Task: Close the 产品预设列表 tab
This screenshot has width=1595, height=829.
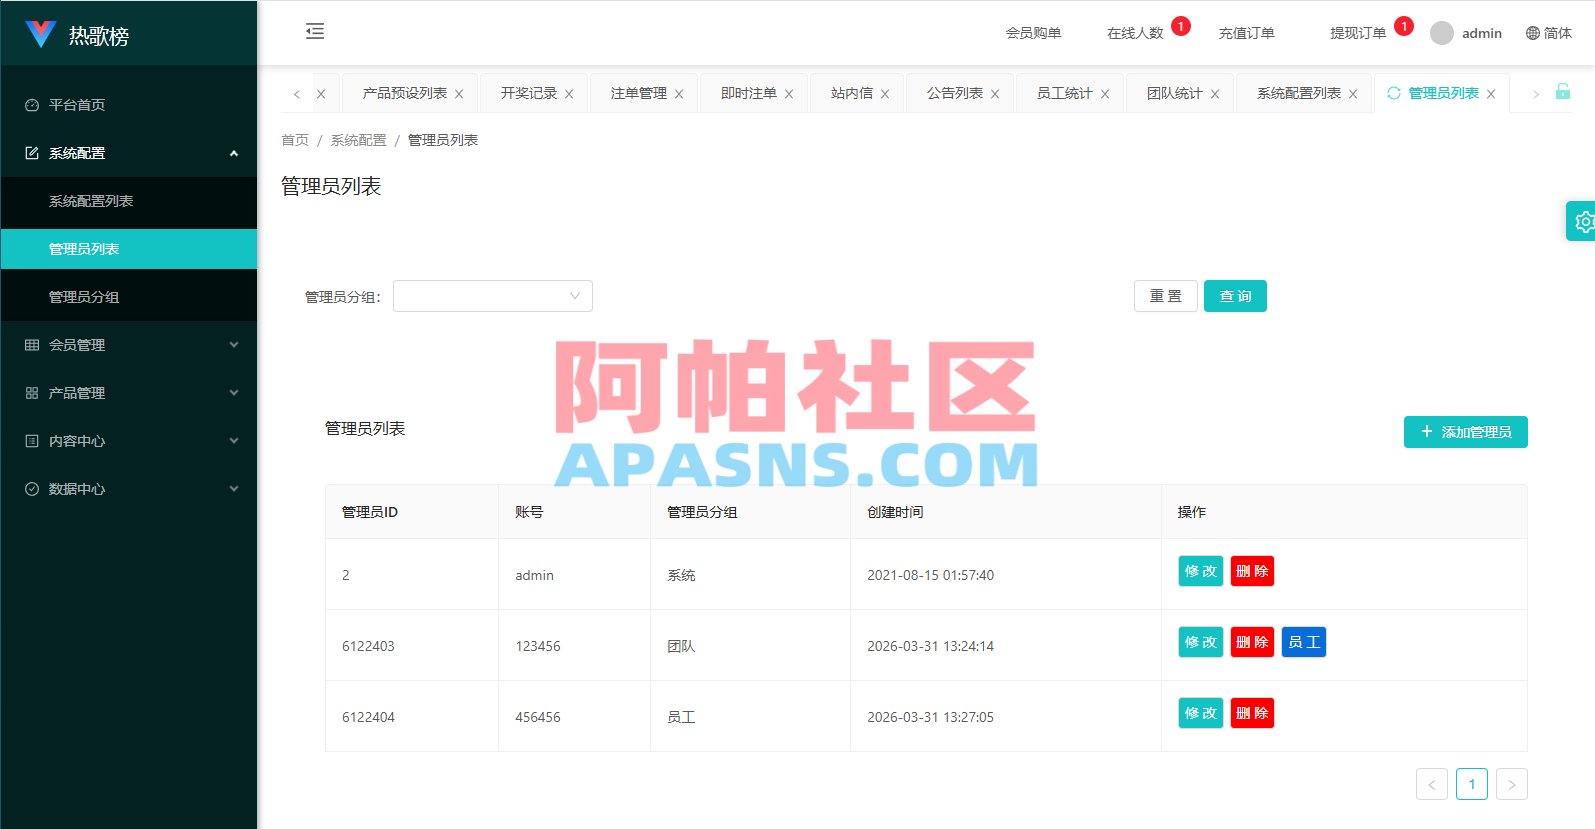Action: (x=459, y=94)
